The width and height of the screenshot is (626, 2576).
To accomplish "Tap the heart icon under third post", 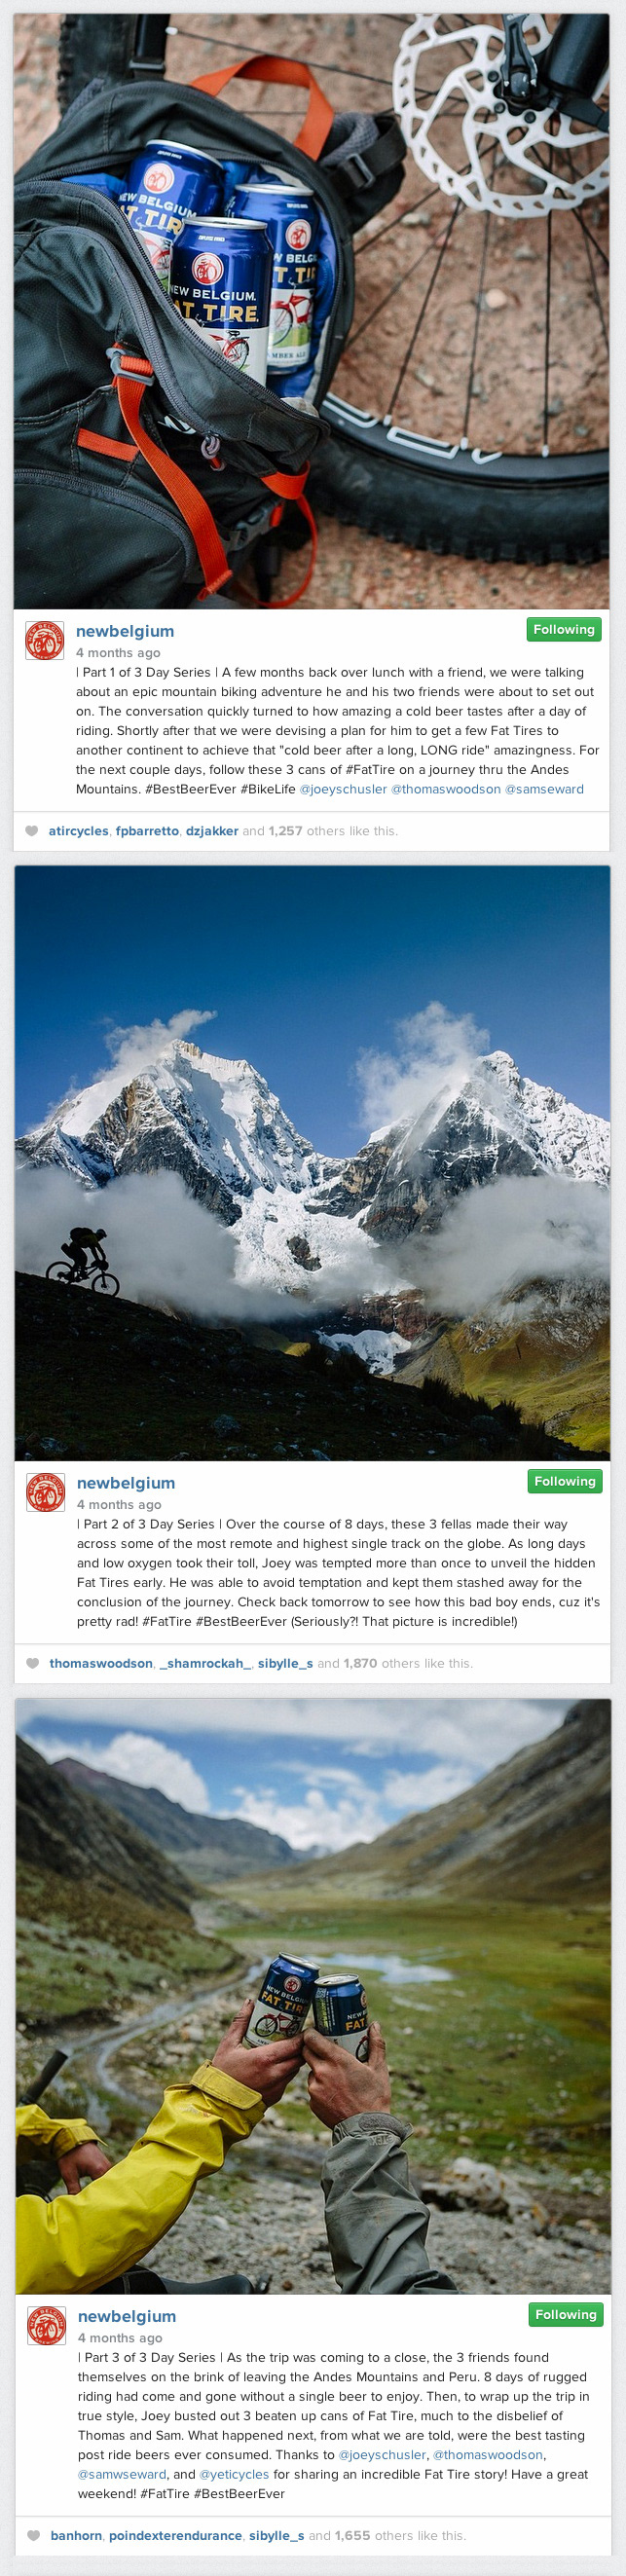I will coord(33,2535).
